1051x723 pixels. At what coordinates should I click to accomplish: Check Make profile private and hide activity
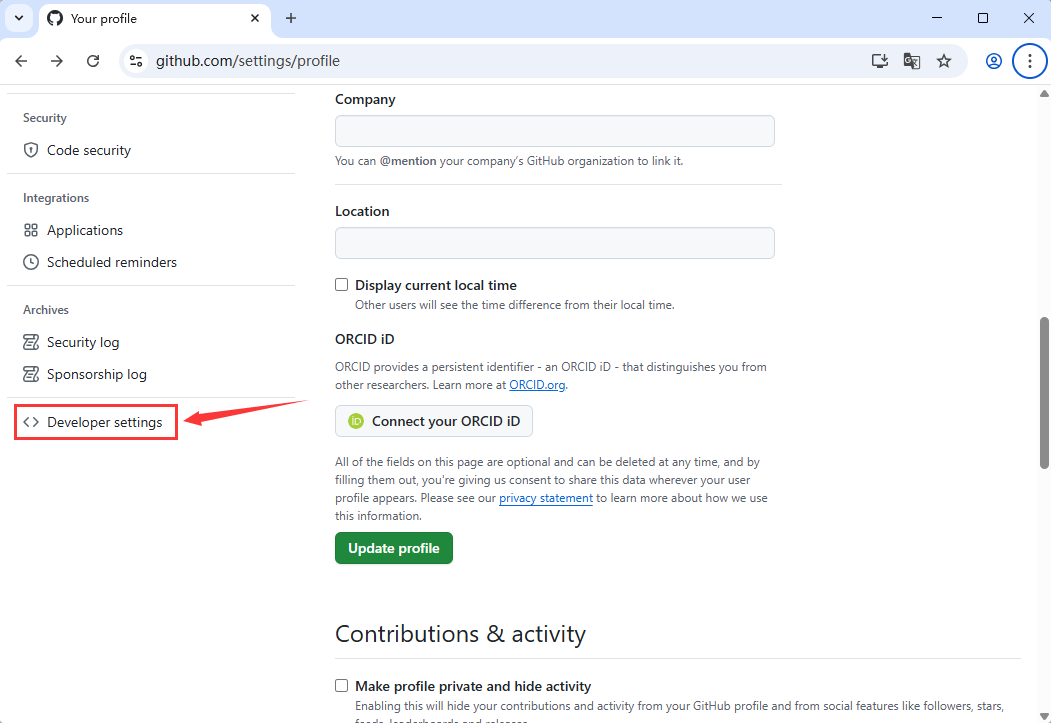[x=342, y=686]
